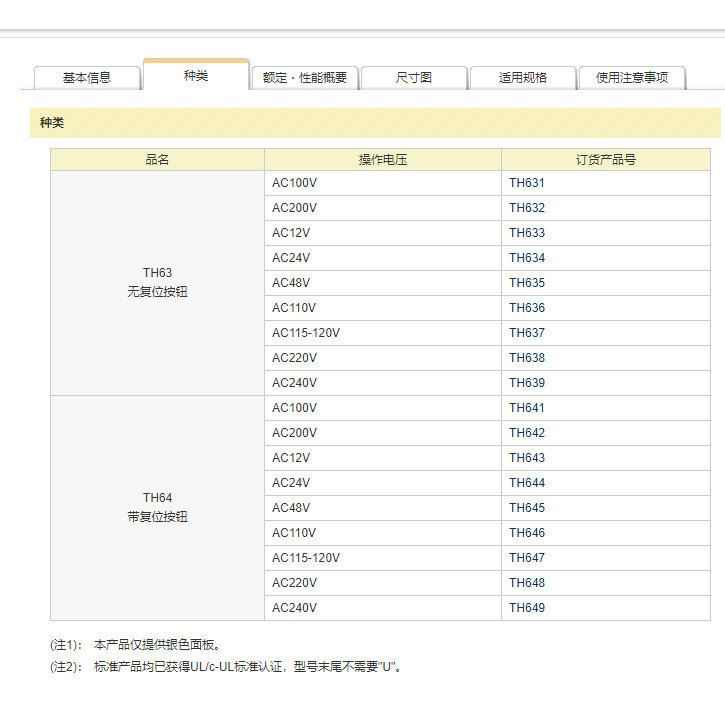Click the 订货产品号 column header
The image size is (725, 725).
tap(605, 160)
